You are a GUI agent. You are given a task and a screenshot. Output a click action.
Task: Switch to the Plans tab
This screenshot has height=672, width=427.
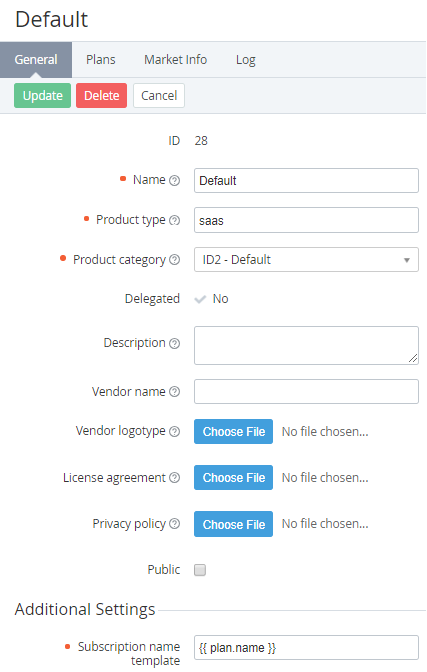(101, 60)
